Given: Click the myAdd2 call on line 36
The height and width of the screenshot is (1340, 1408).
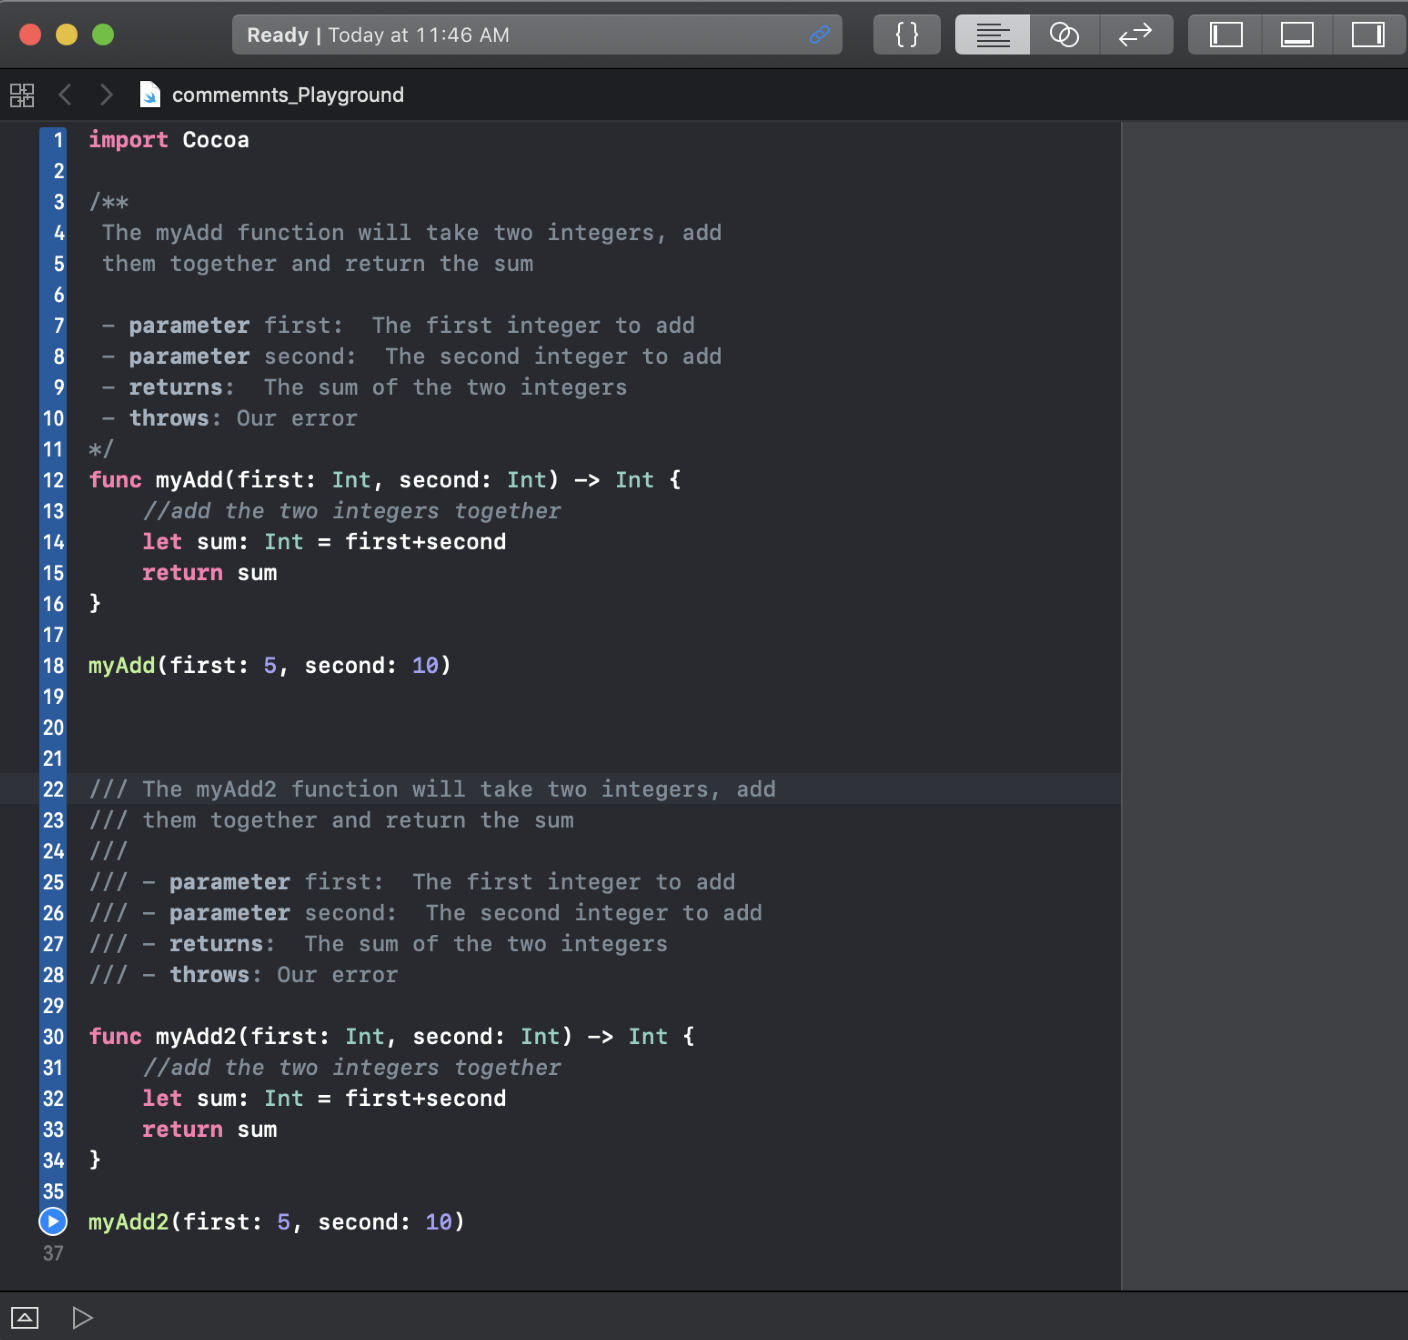Looking at the screenshot, I should coord(129,1222).
